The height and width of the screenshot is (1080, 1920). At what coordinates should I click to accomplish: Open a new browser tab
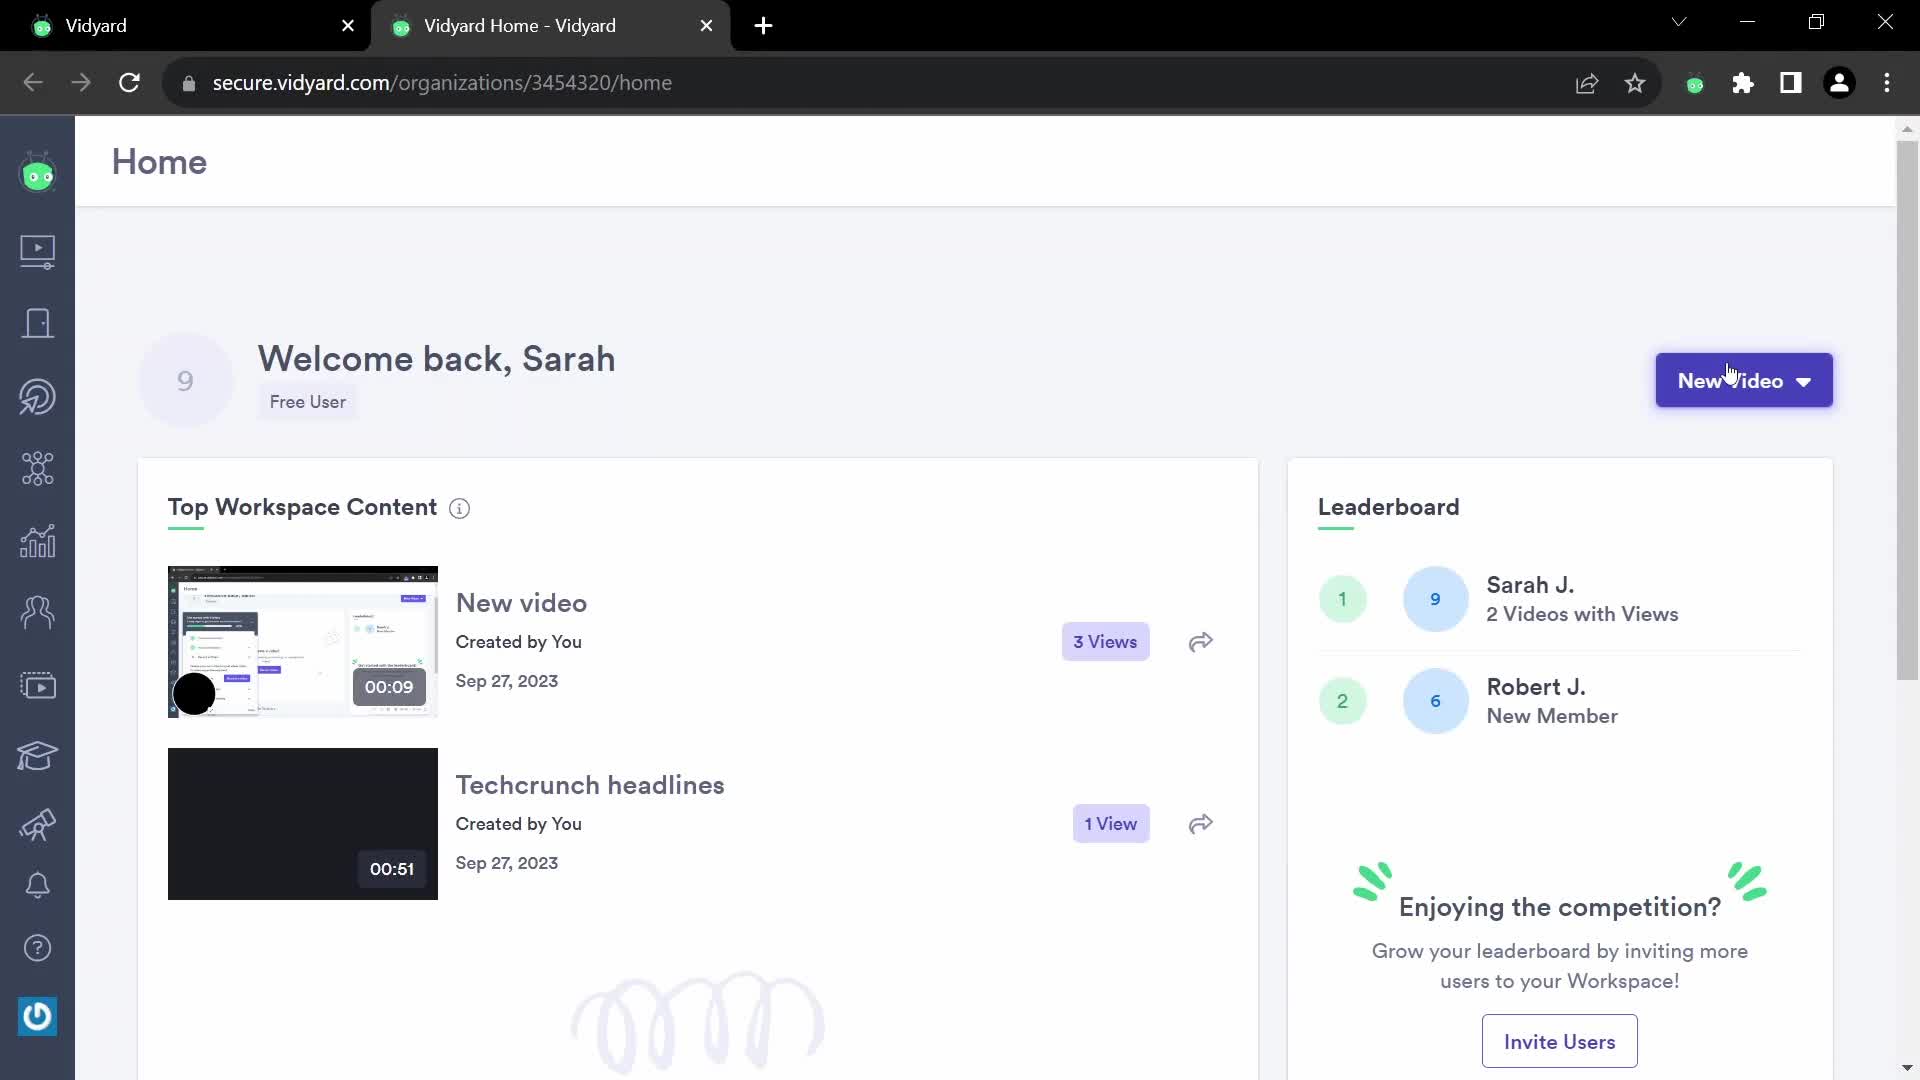click(x=763, y=26)
